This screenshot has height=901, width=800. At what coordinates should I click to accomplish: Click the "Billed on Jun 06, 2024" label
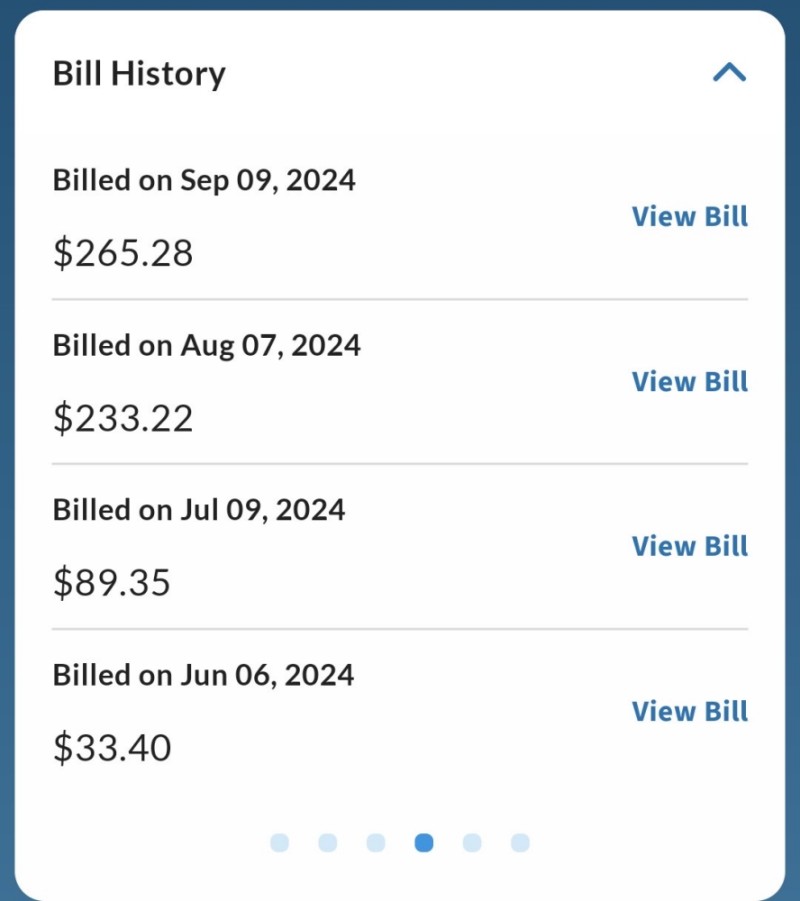(203, 675)
